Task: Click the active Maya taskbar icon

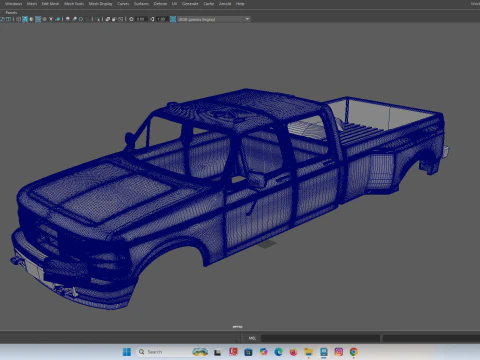Action: tap(324, 352)
